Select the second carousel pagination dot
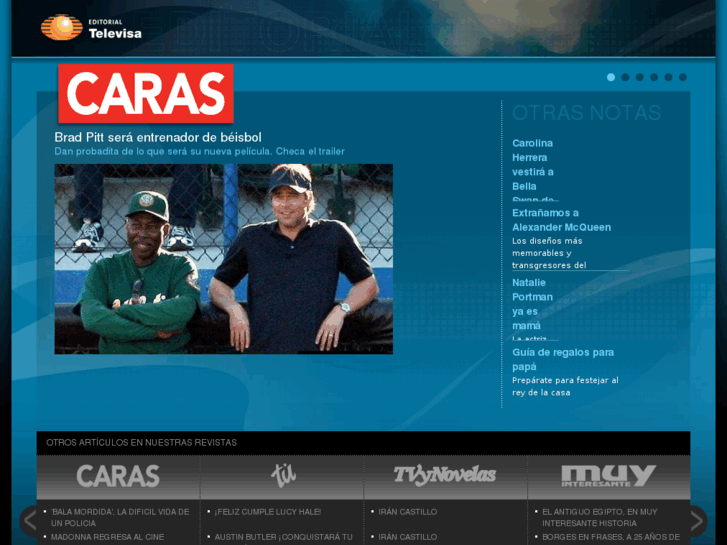This screenshot has height=545, width=727. pyautogui.click(x=625, y=77)
